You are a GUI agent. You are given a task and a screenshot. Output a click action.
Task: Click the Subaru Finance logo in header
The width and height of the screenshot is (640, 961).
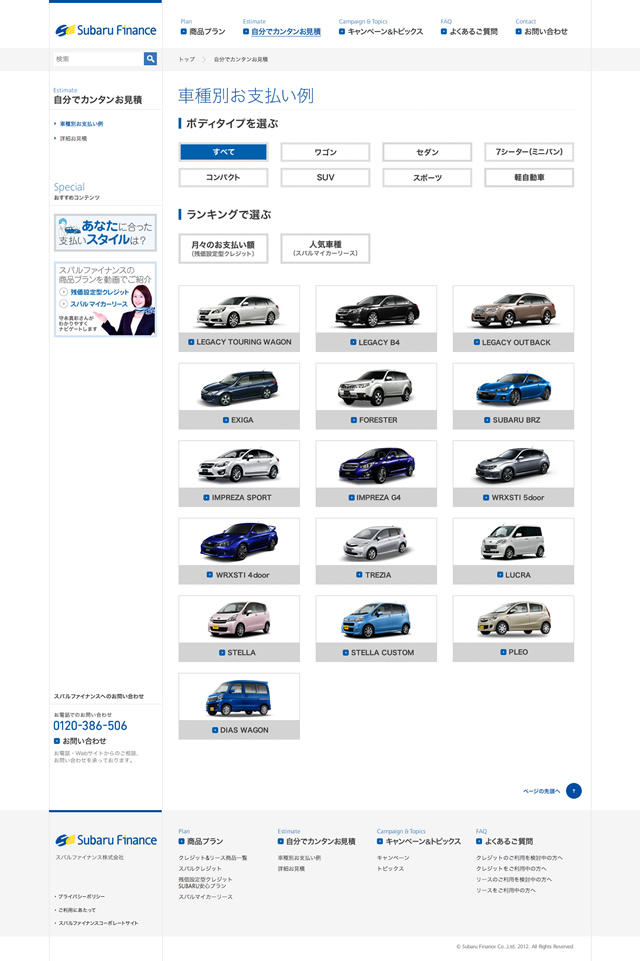pos(106,30)
